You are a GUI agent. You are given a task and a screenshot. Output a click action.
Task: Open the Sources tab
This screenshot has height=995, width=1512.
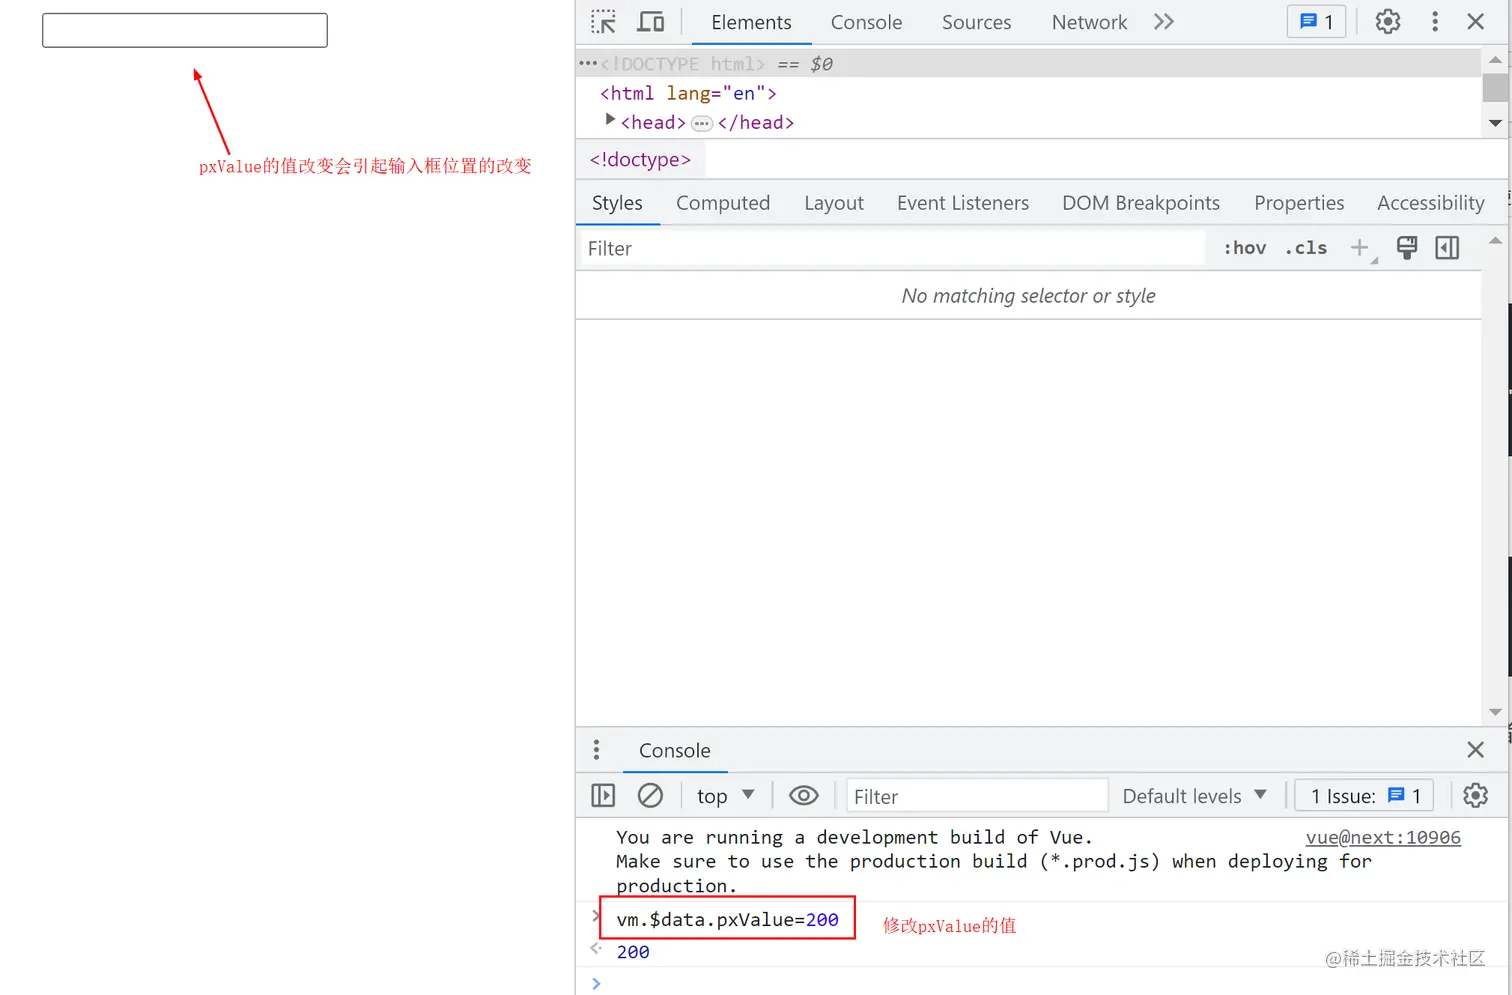976,22
